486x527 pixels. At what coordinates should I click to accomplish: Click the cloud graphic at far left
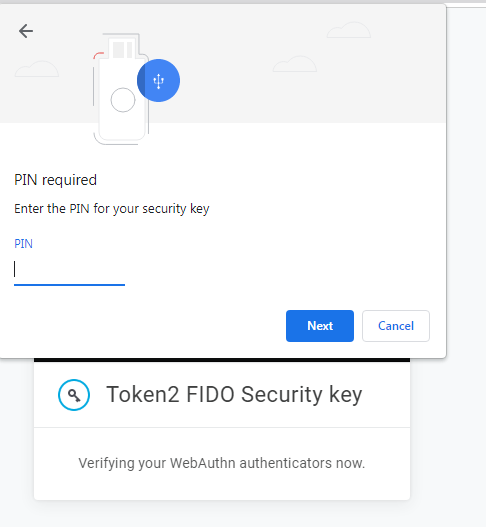37,69
